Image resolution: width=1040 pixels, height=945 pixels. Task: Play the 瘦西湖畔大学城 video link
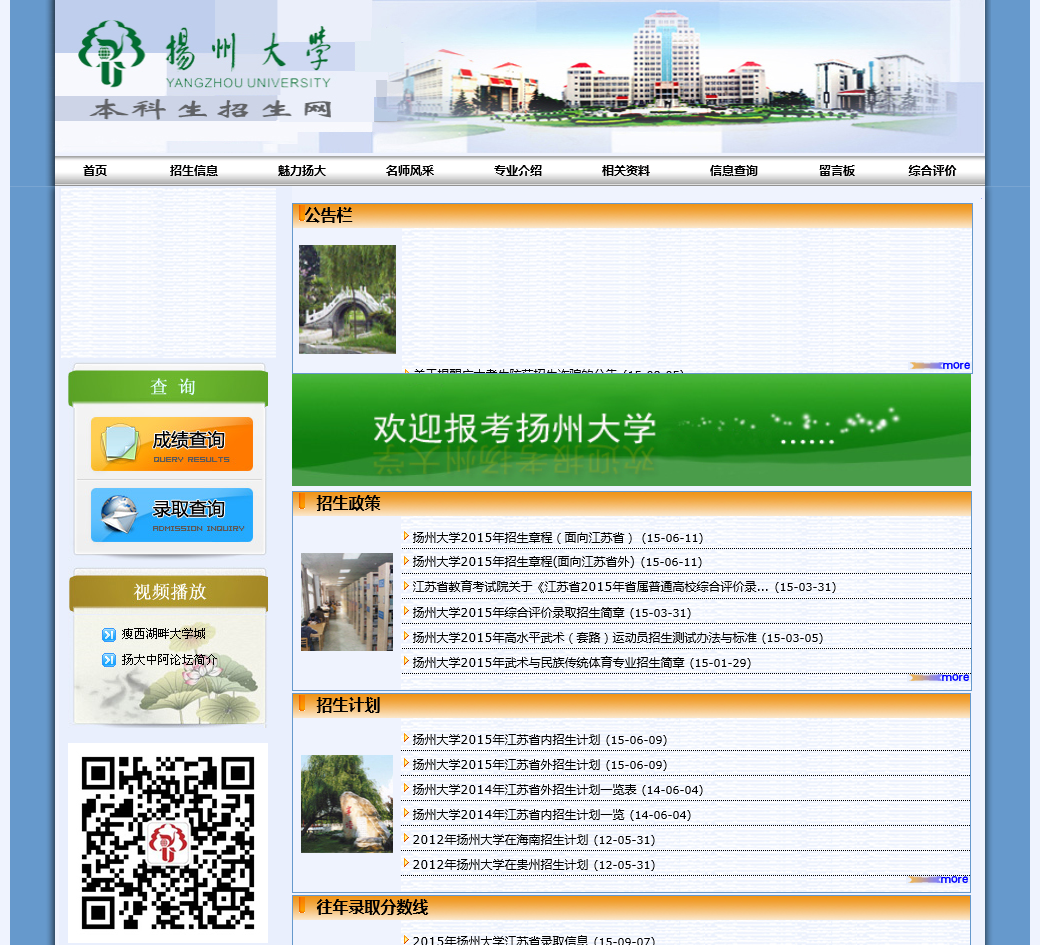pyautogui.click(x=163, y=634)
